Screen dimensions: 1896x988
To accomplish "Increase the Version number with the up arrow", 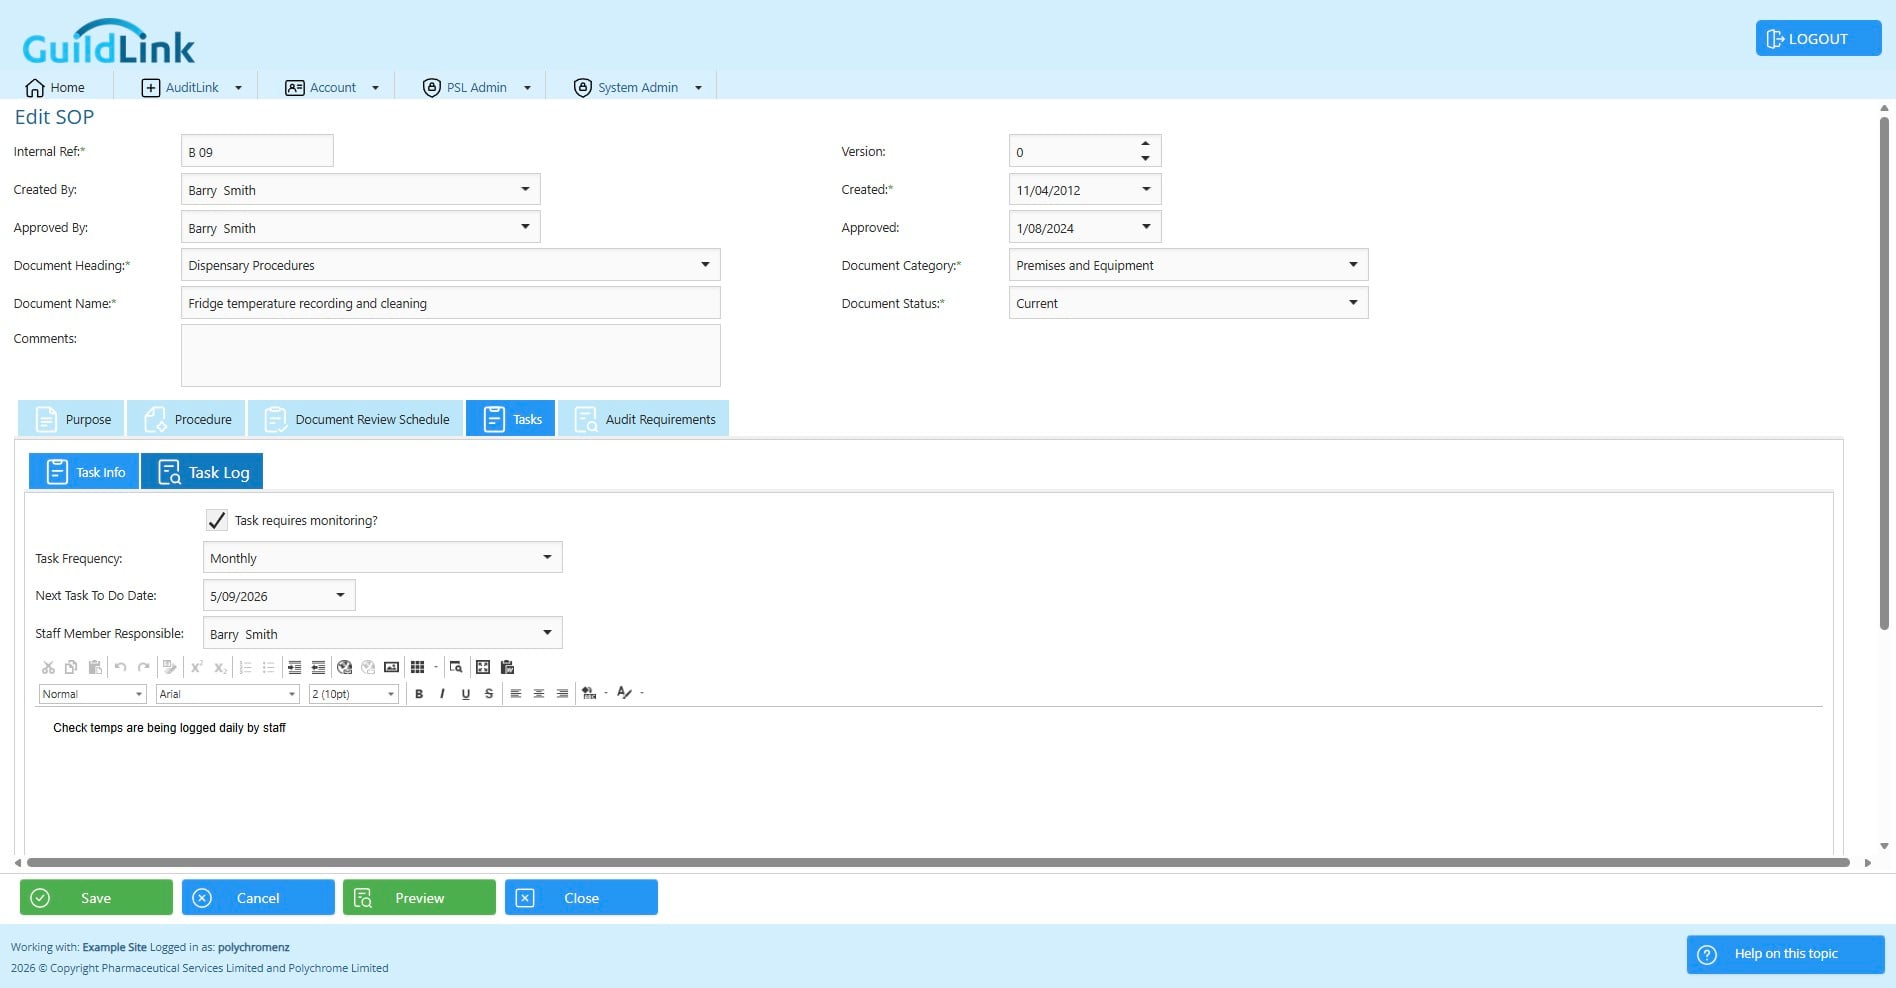I will tap(1145, 143).
